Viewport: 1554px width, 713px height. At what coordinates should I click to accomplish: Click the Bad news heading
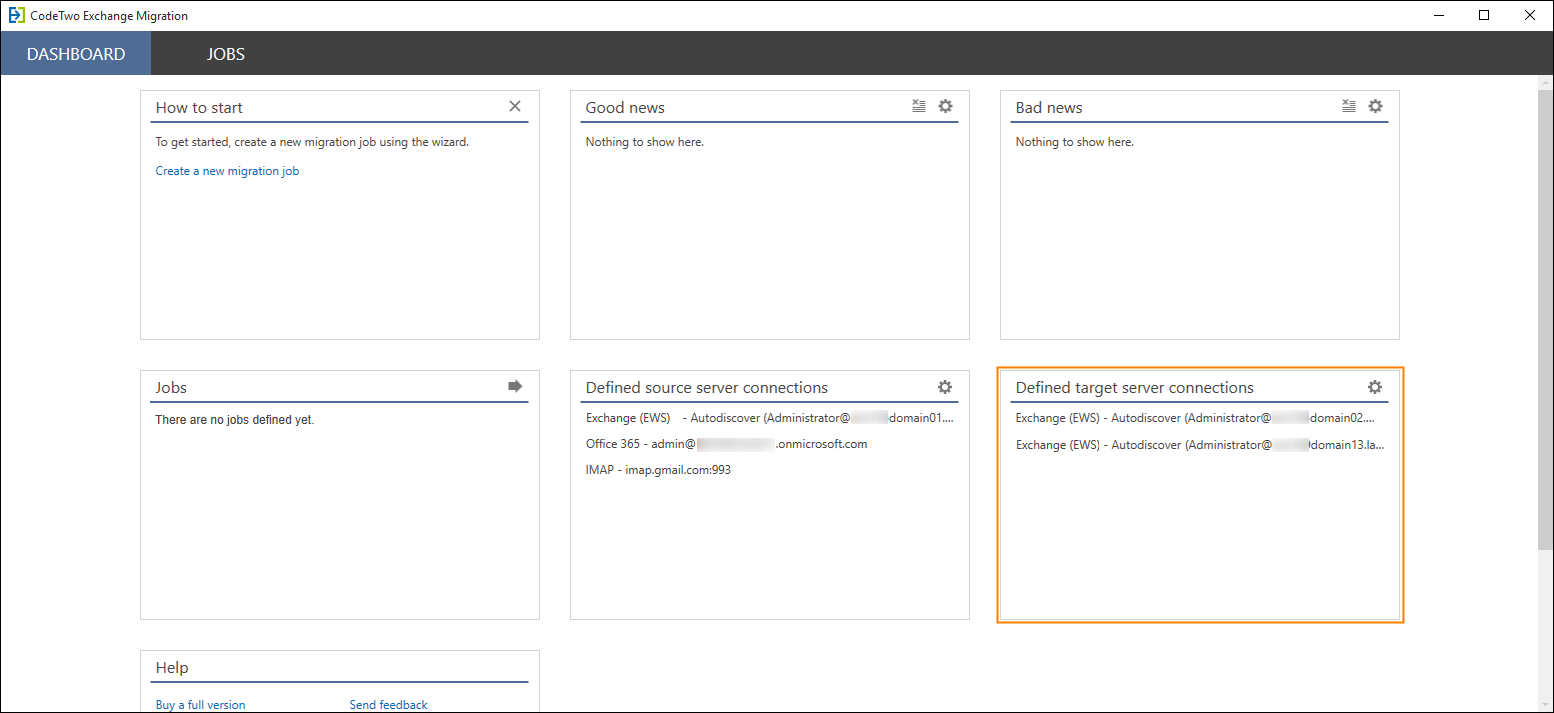[x=1049, y=108]
